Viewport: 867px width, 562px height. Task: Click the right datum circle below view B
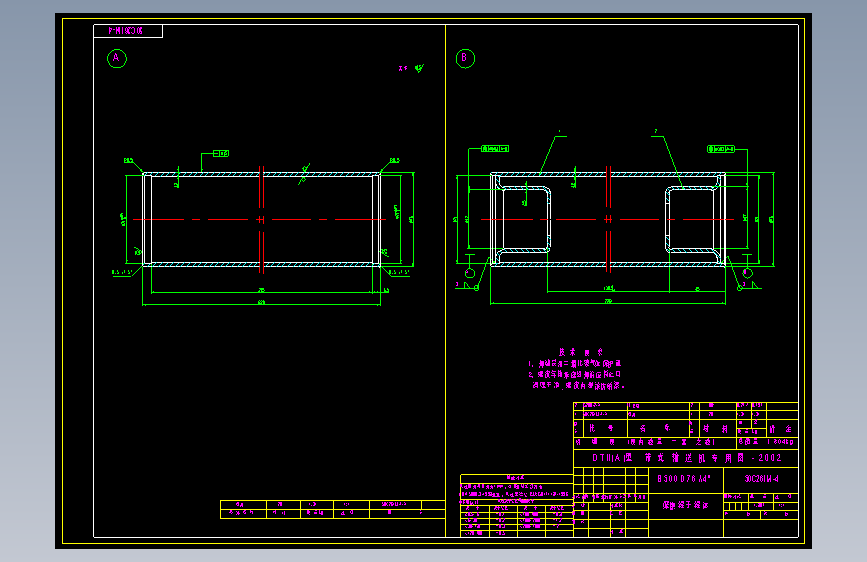point(747,273)
